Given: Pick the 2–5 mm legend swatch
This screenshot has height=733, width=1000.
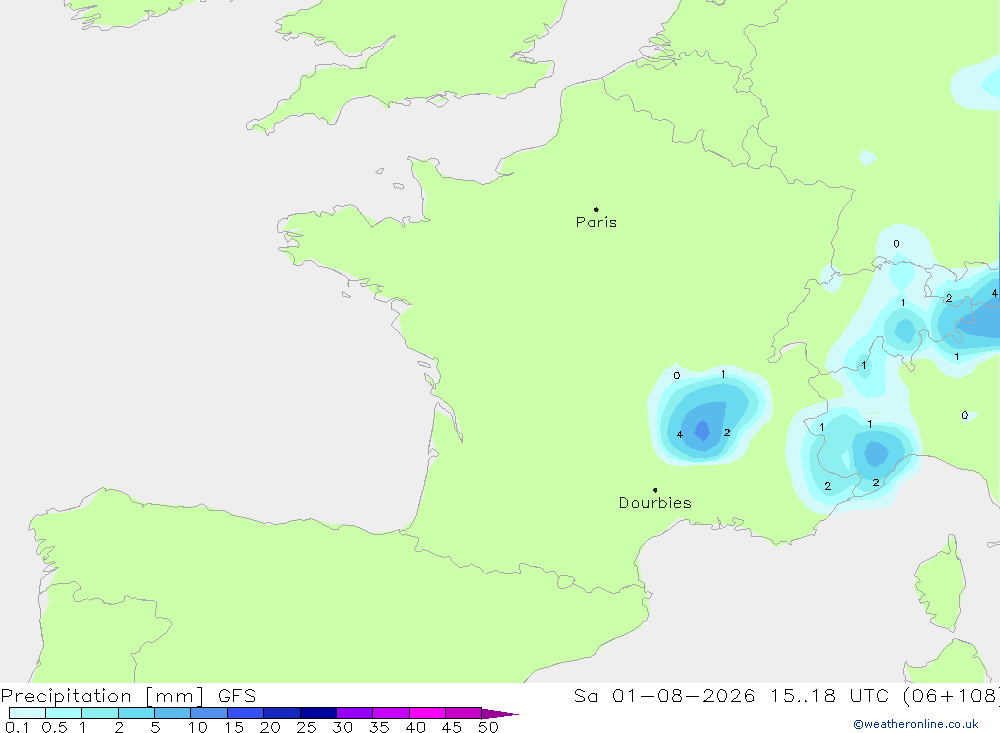Looking at the screenshot, I should 136,713.
